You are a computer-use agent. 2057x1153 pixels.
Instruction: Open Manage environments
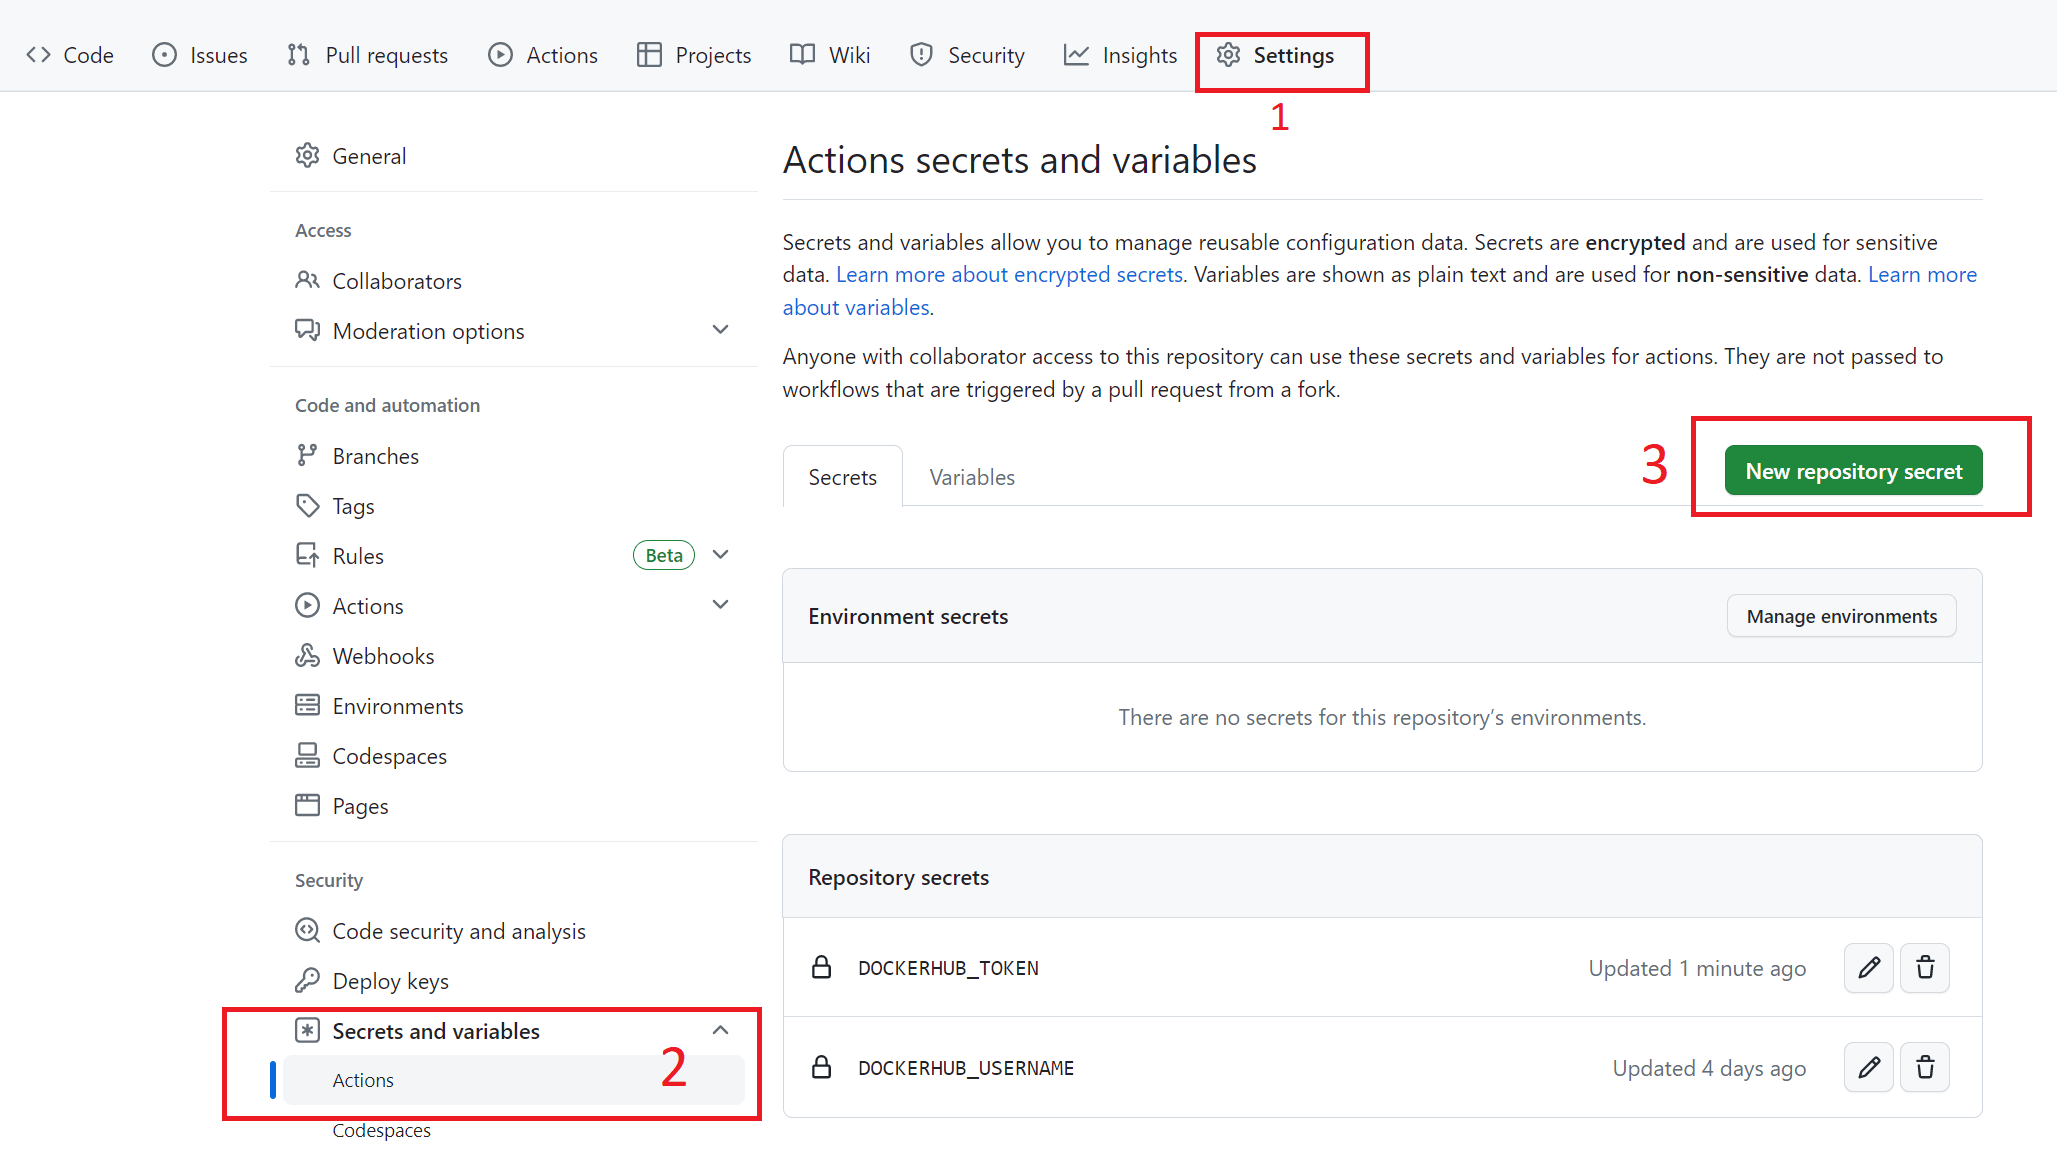click(1841, 616)
